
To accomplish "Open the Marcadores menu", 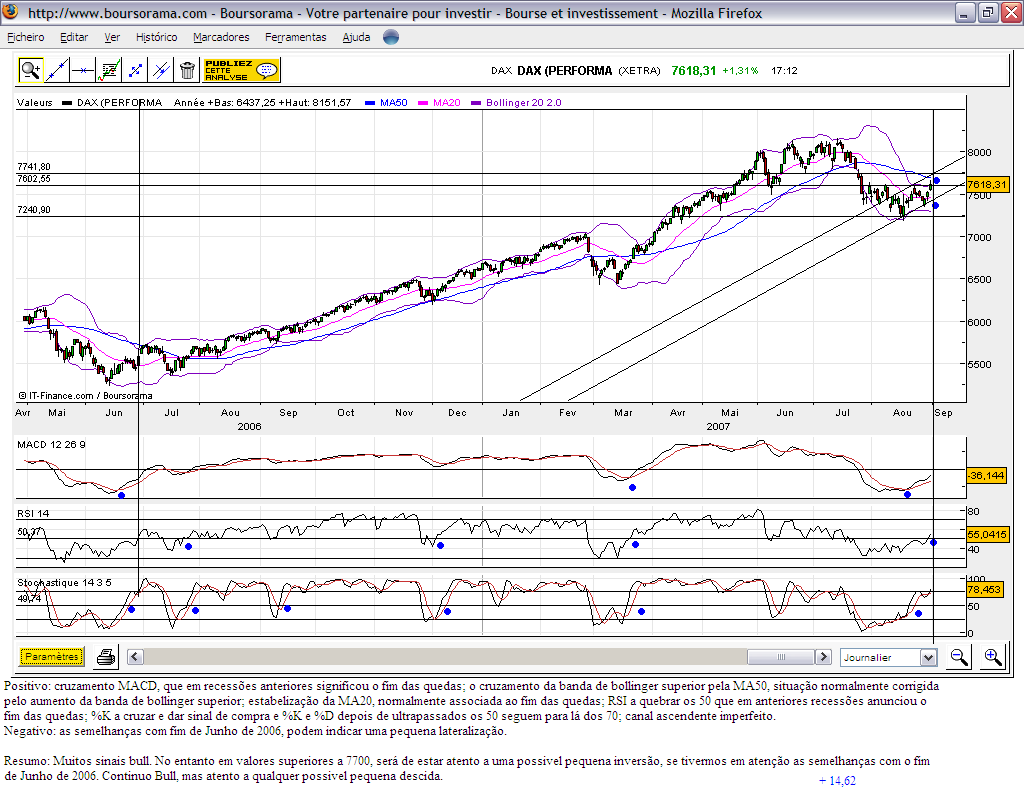I will (x=221, y=37).
